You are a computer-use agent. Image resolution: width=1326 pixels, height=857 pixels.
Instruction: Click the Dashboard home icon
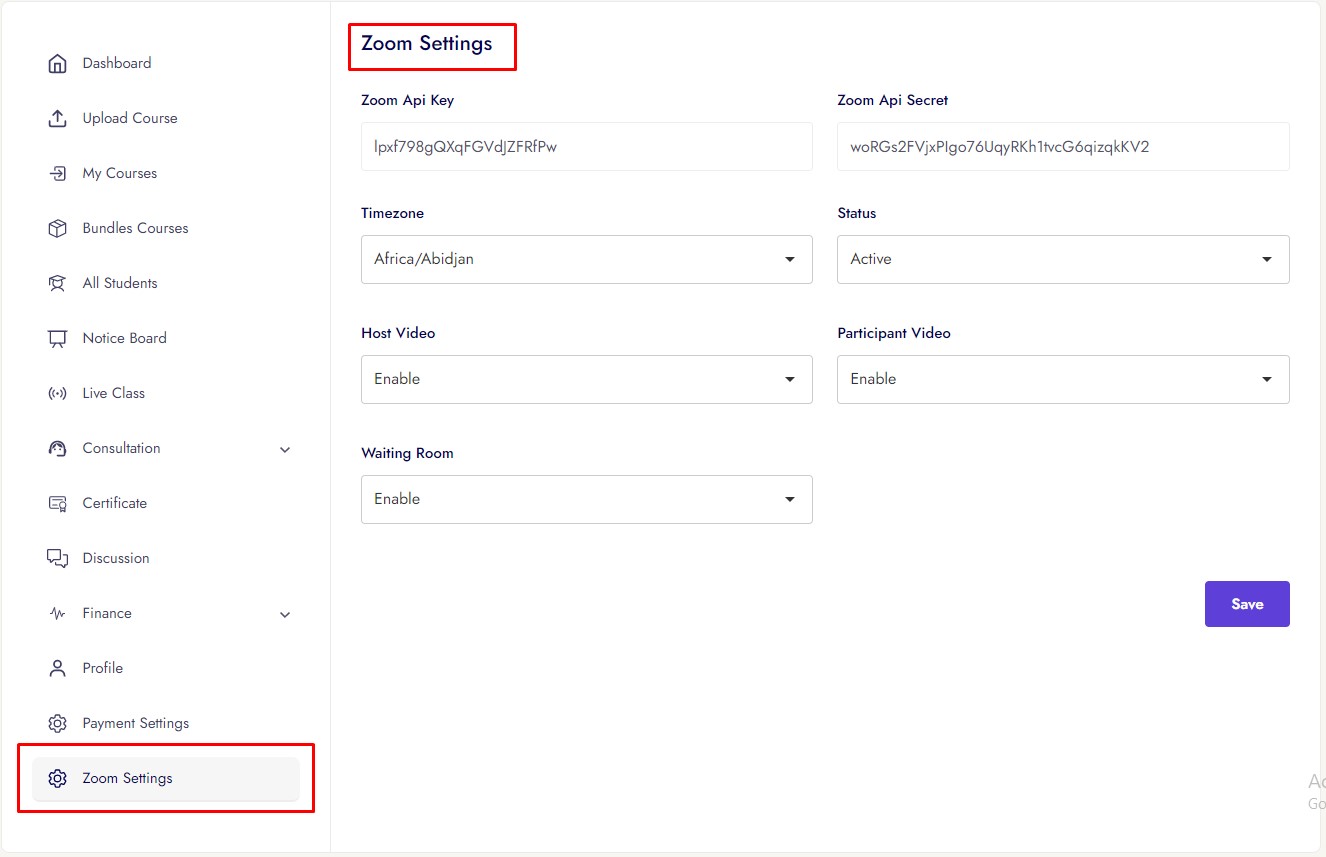(57, 64)
